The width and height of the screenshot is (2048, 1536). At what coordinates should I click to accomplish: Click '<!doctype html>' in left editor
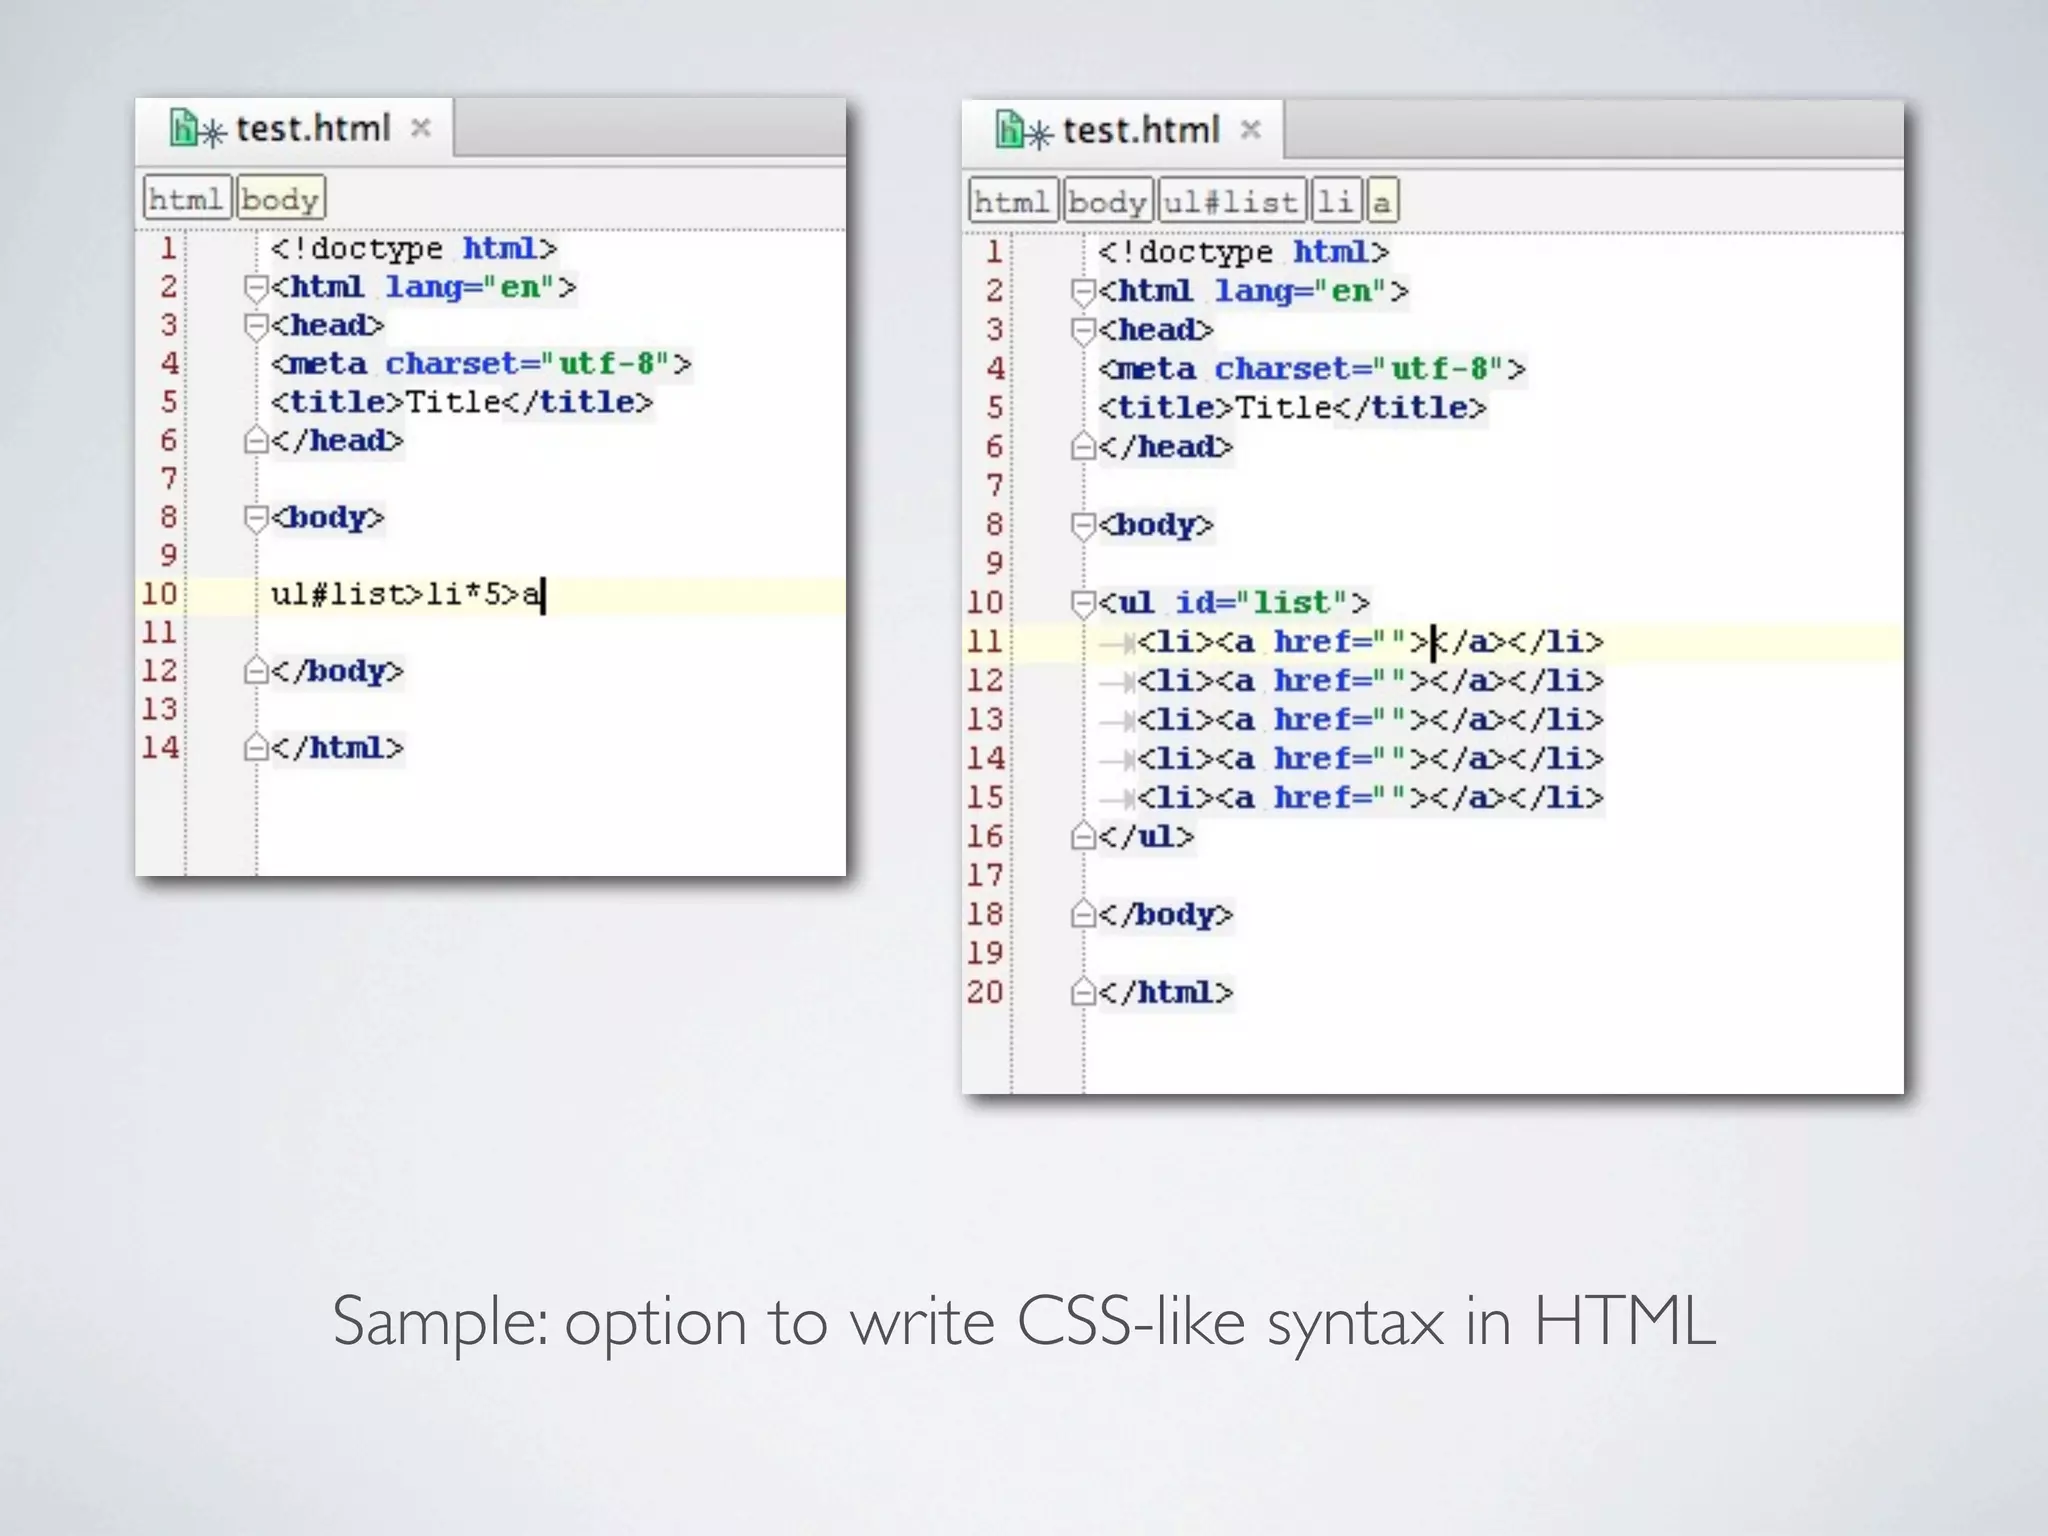click(413, 249)
